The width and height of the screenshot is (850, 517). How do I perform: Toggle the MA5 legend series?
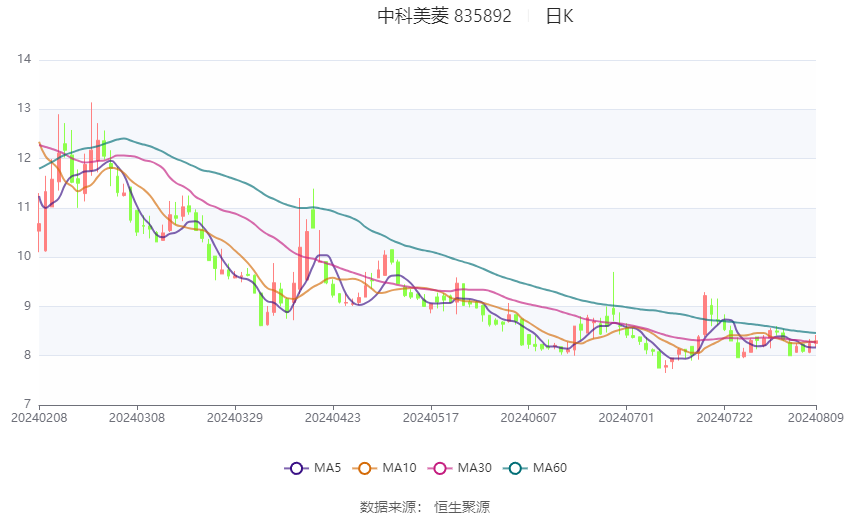[x=313, y=468]
